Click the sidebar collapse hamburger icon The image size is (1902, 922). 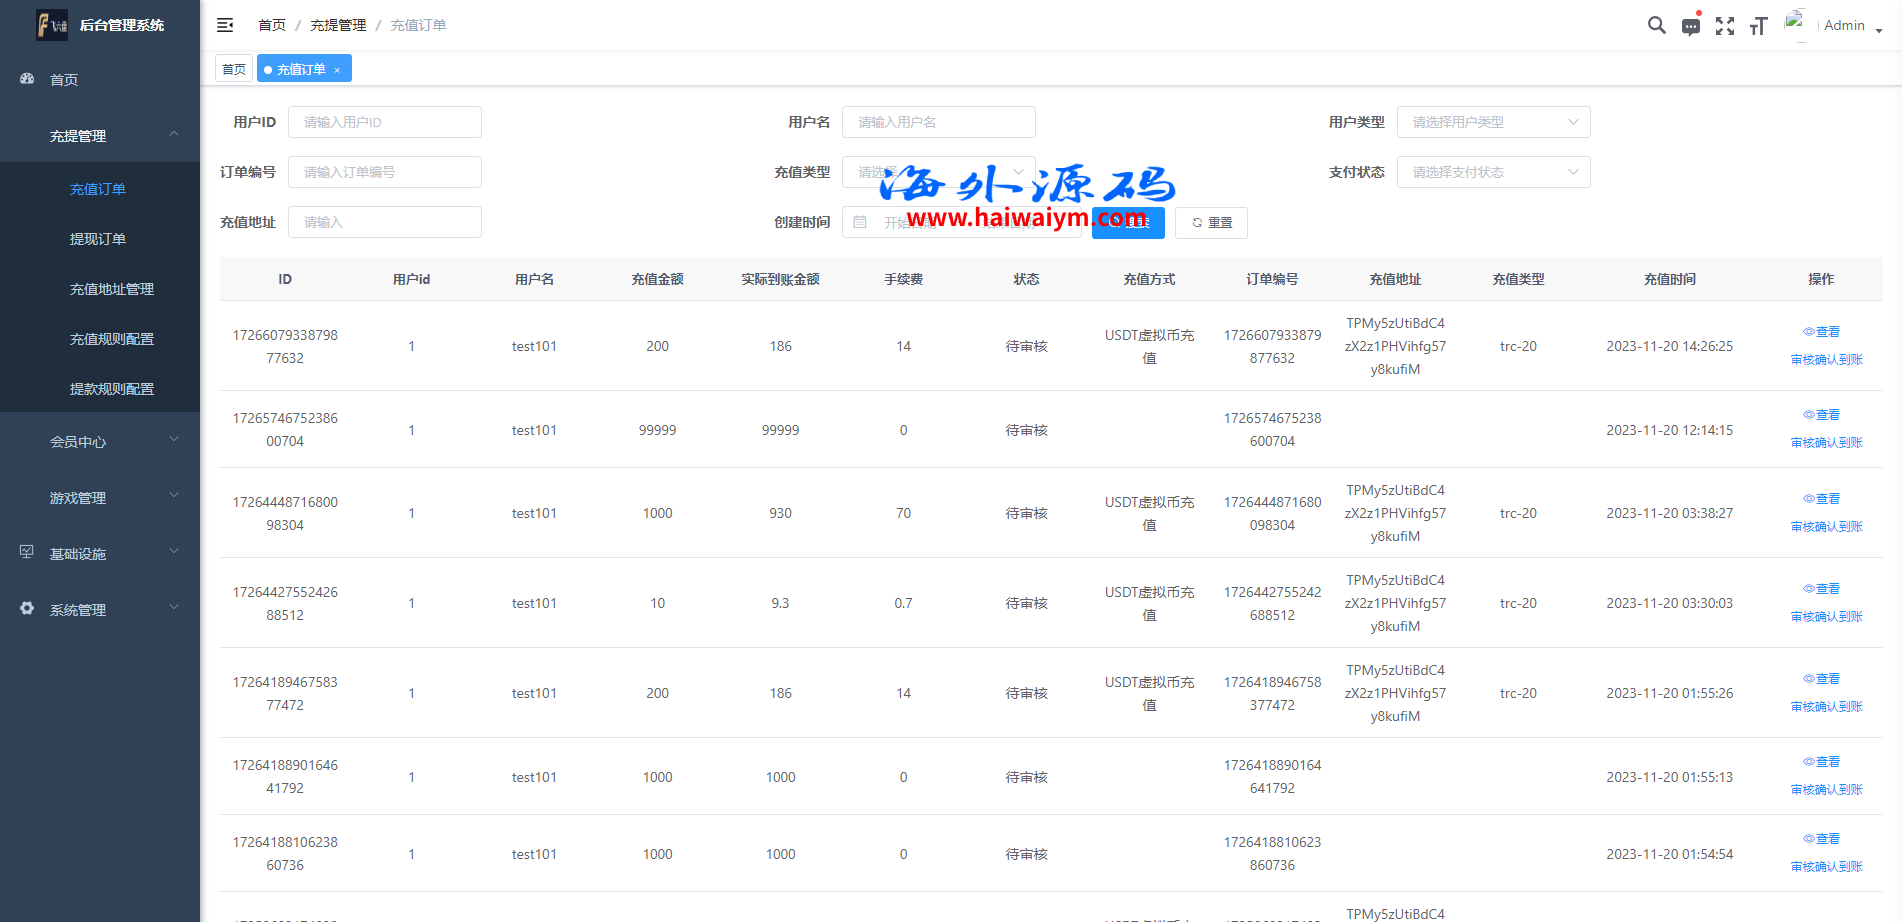tap(225, 25)
